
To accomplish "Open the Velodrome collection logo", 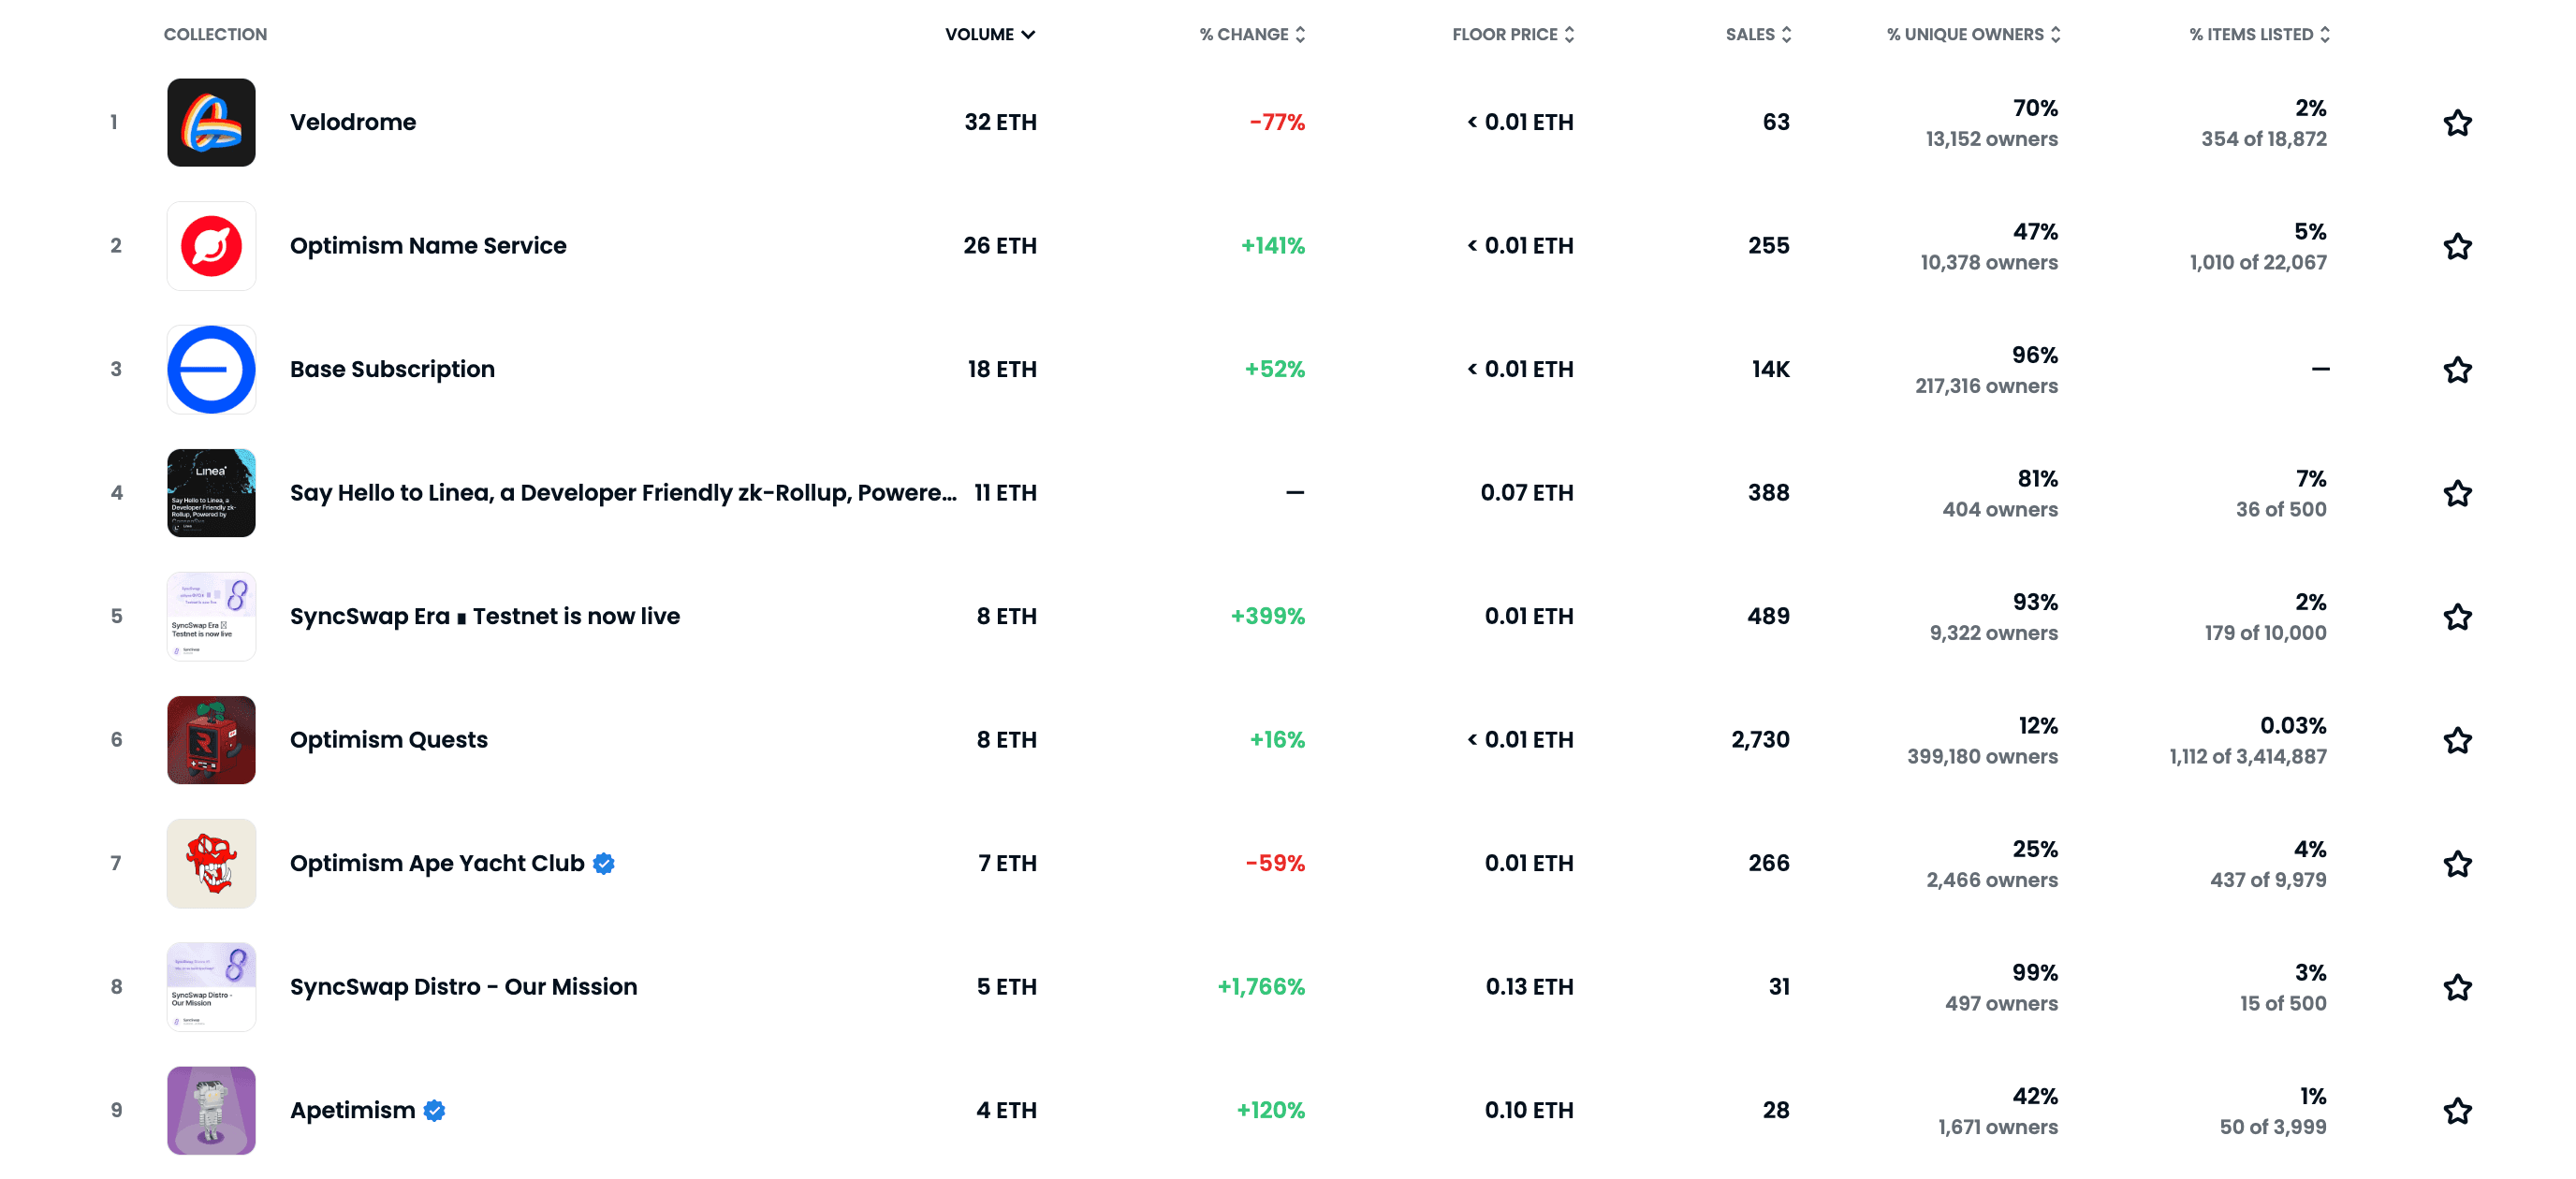I will click(x=211, y=122).
